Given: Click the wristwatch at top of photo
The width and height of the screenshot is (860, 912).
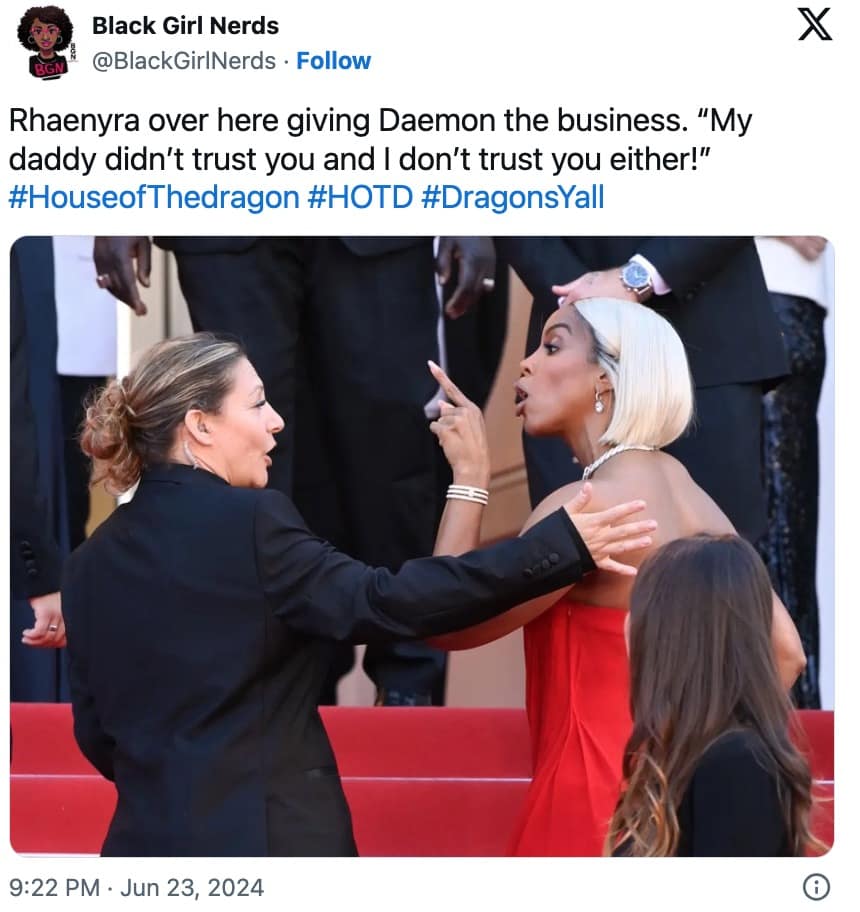Looking at the screenshot, I should (637, 278).
